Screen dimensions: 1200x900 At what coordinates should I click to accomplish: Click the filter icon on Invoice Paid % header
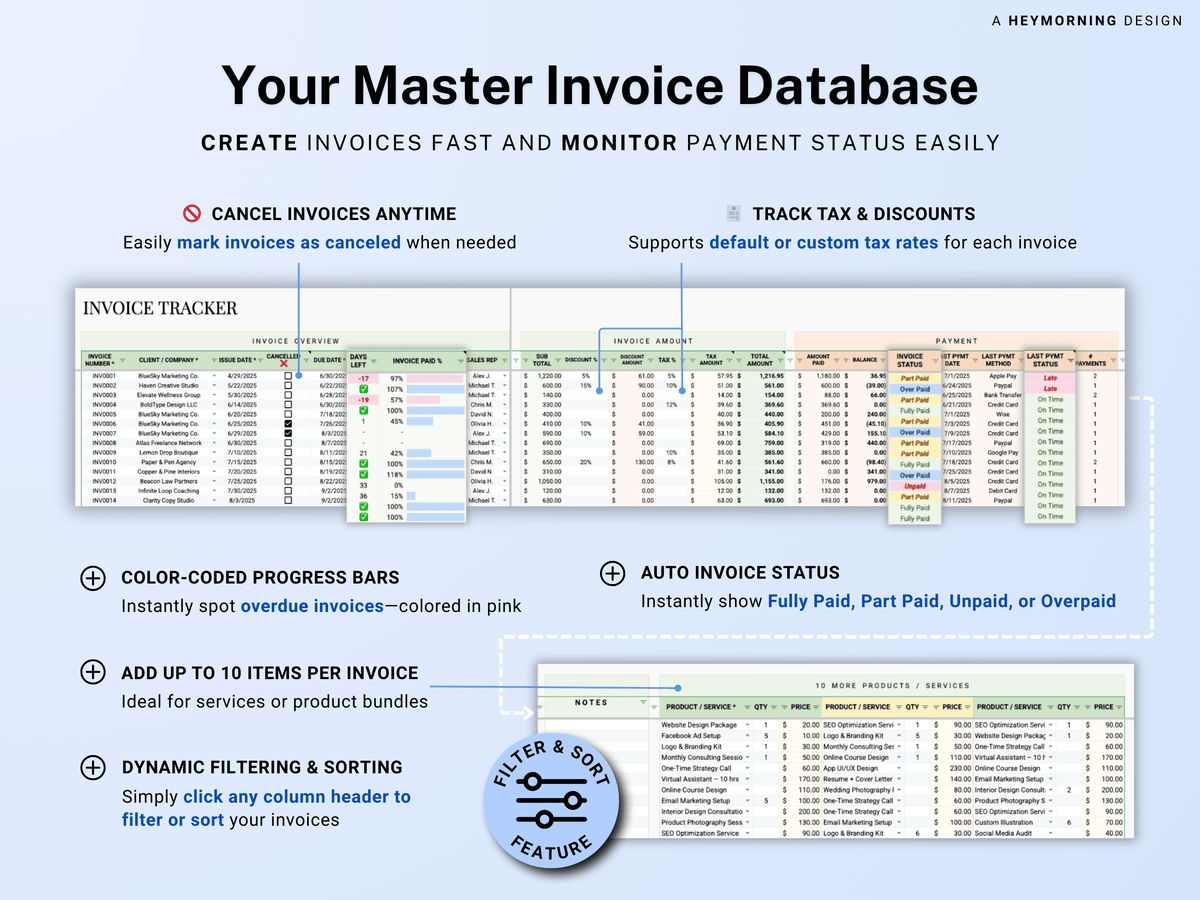(x=461, y=361)
